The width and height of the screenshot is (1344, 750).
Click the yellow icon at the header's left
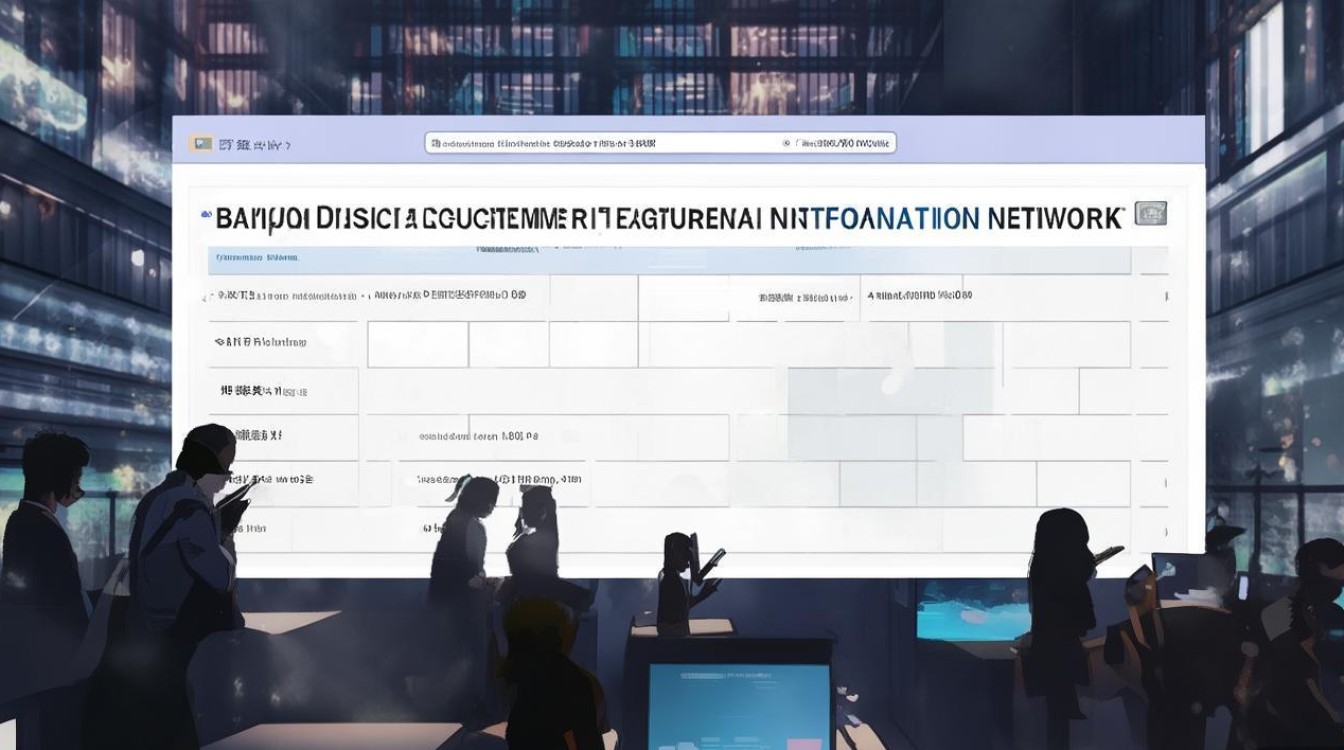[x=200, y=144]
